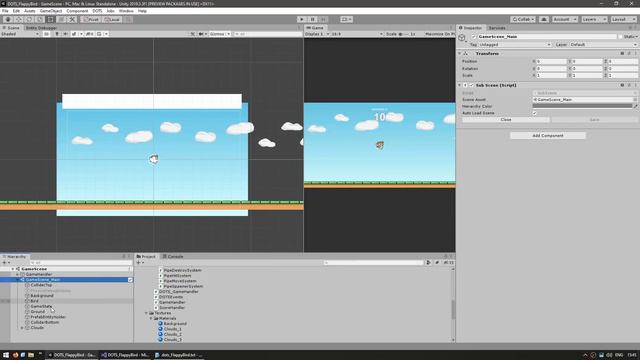
Task: Select the Move tool in the toolbar
Action: point(18,19)
